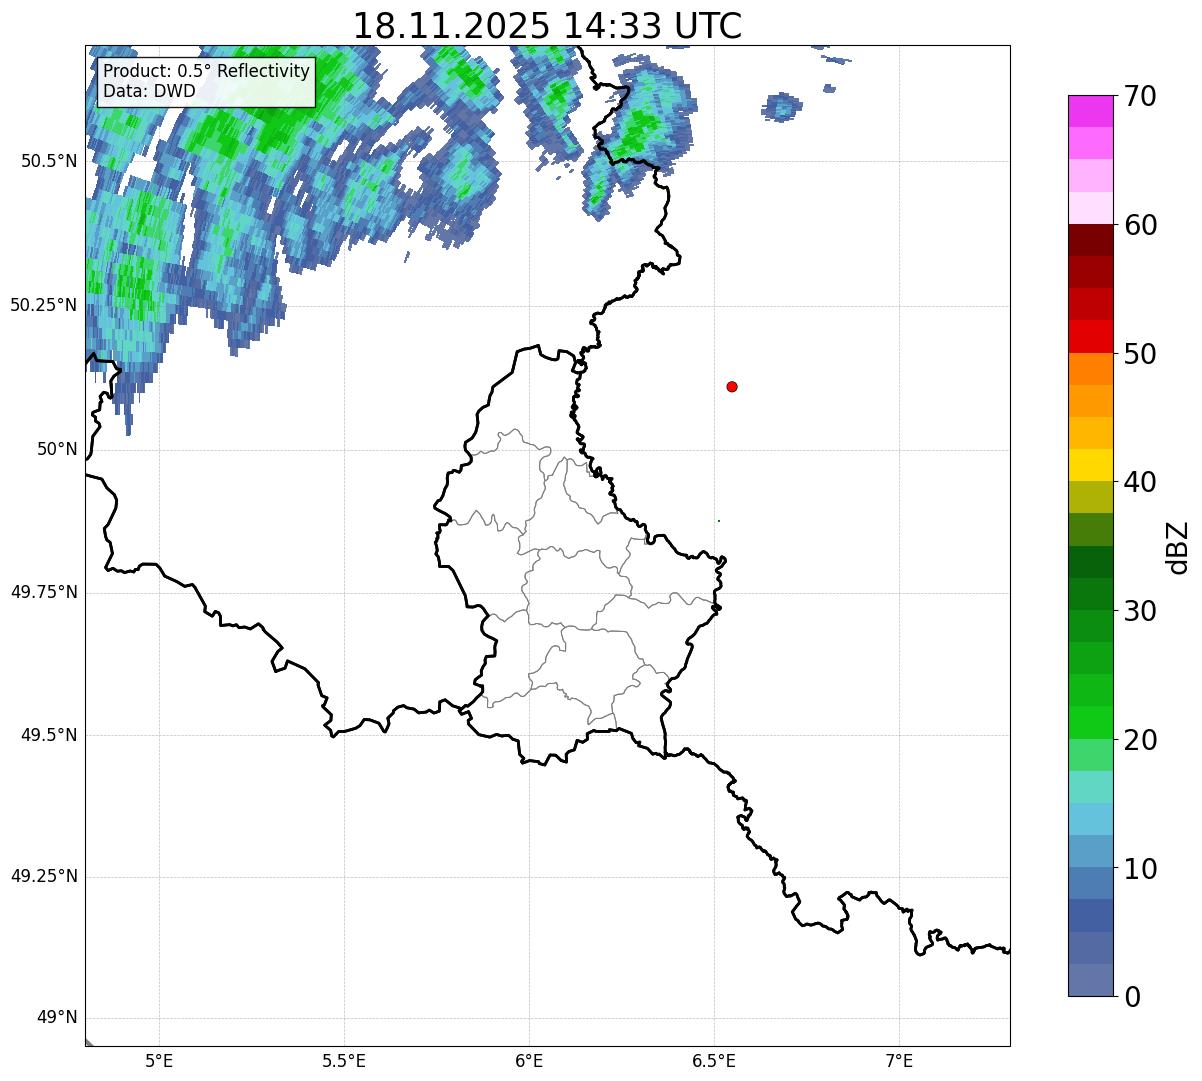Click the 50 colorbar tick label
The height and width of the screenshot is (1081, 1202).
[1139, 354]
